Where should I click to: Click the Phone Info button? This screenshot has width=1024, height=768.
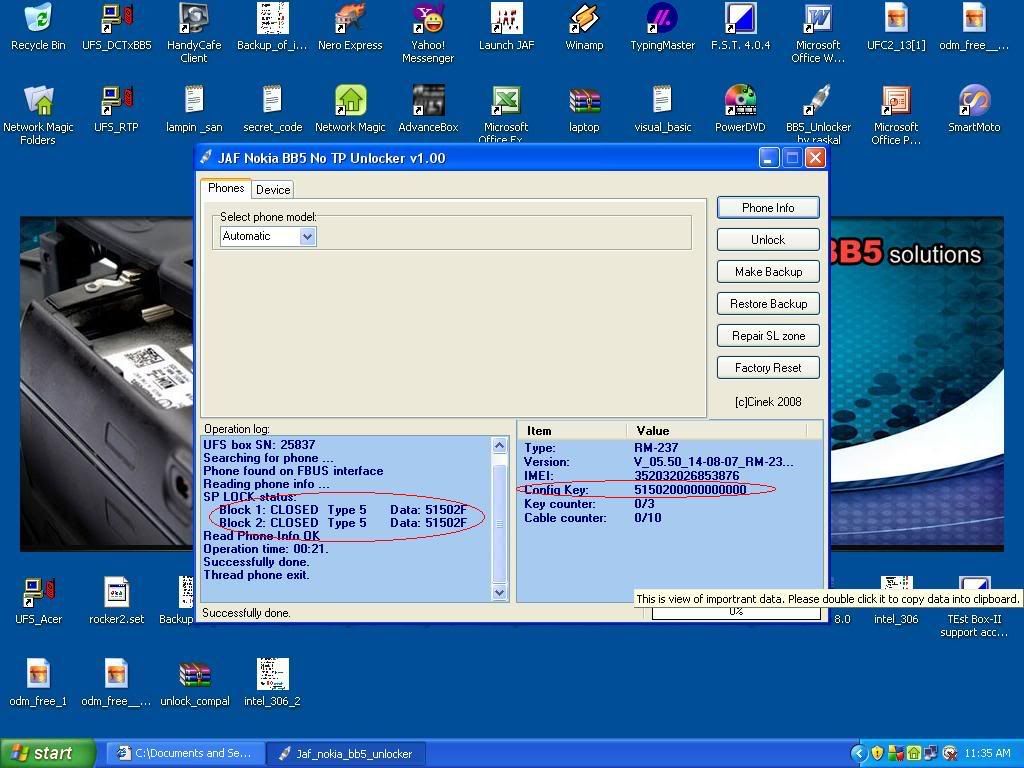[768, 208]
